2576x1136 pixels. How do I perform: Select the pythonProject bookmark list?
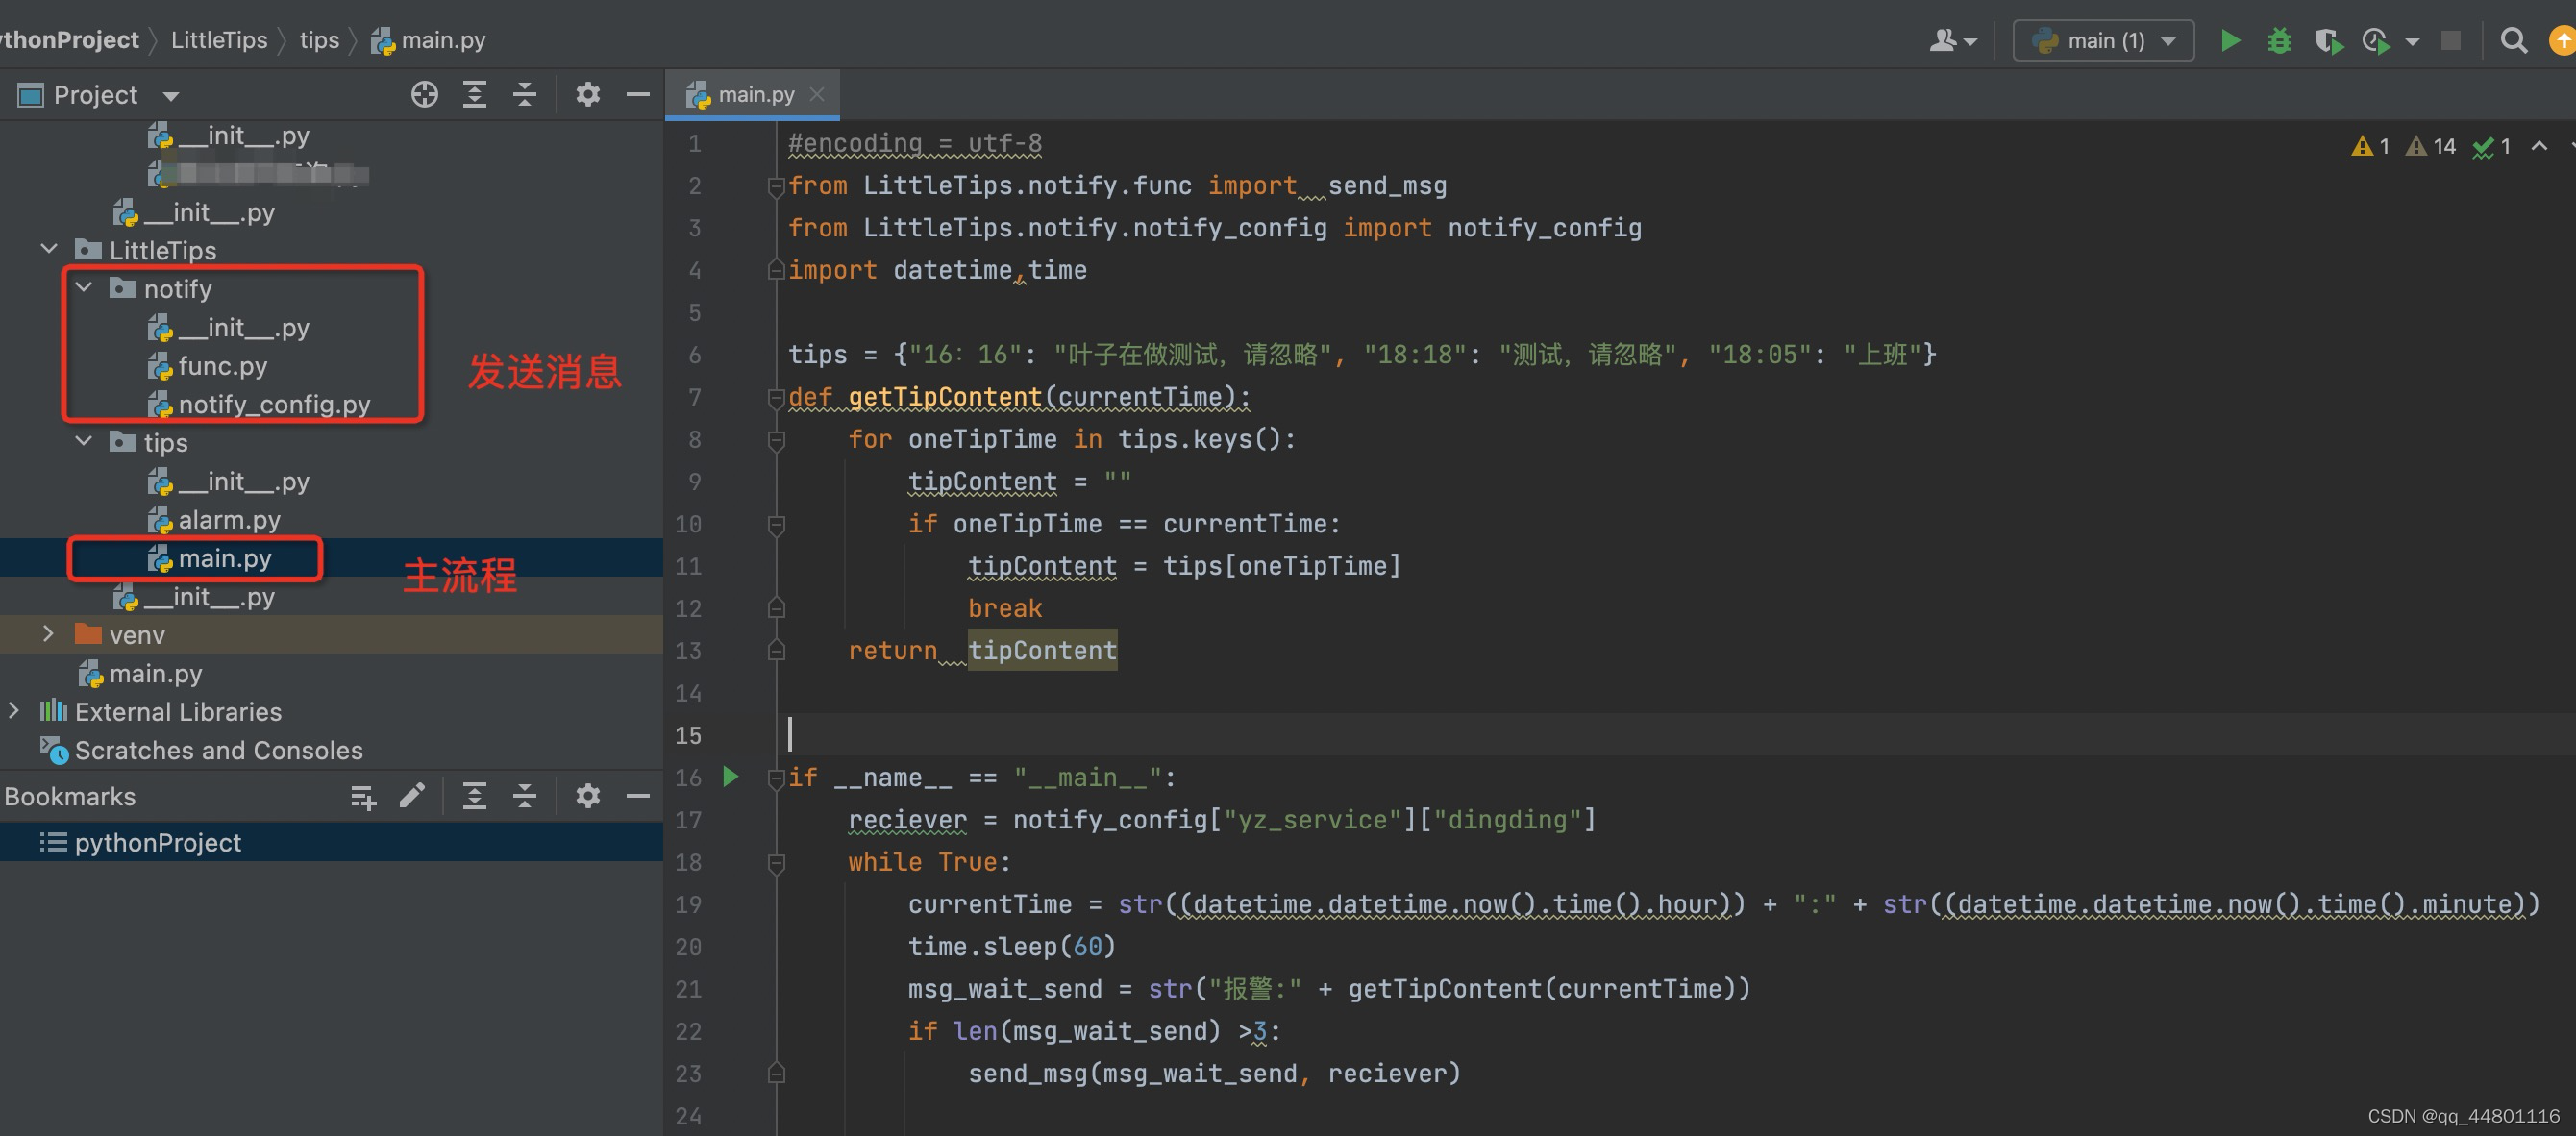click(x=331, y=842)
